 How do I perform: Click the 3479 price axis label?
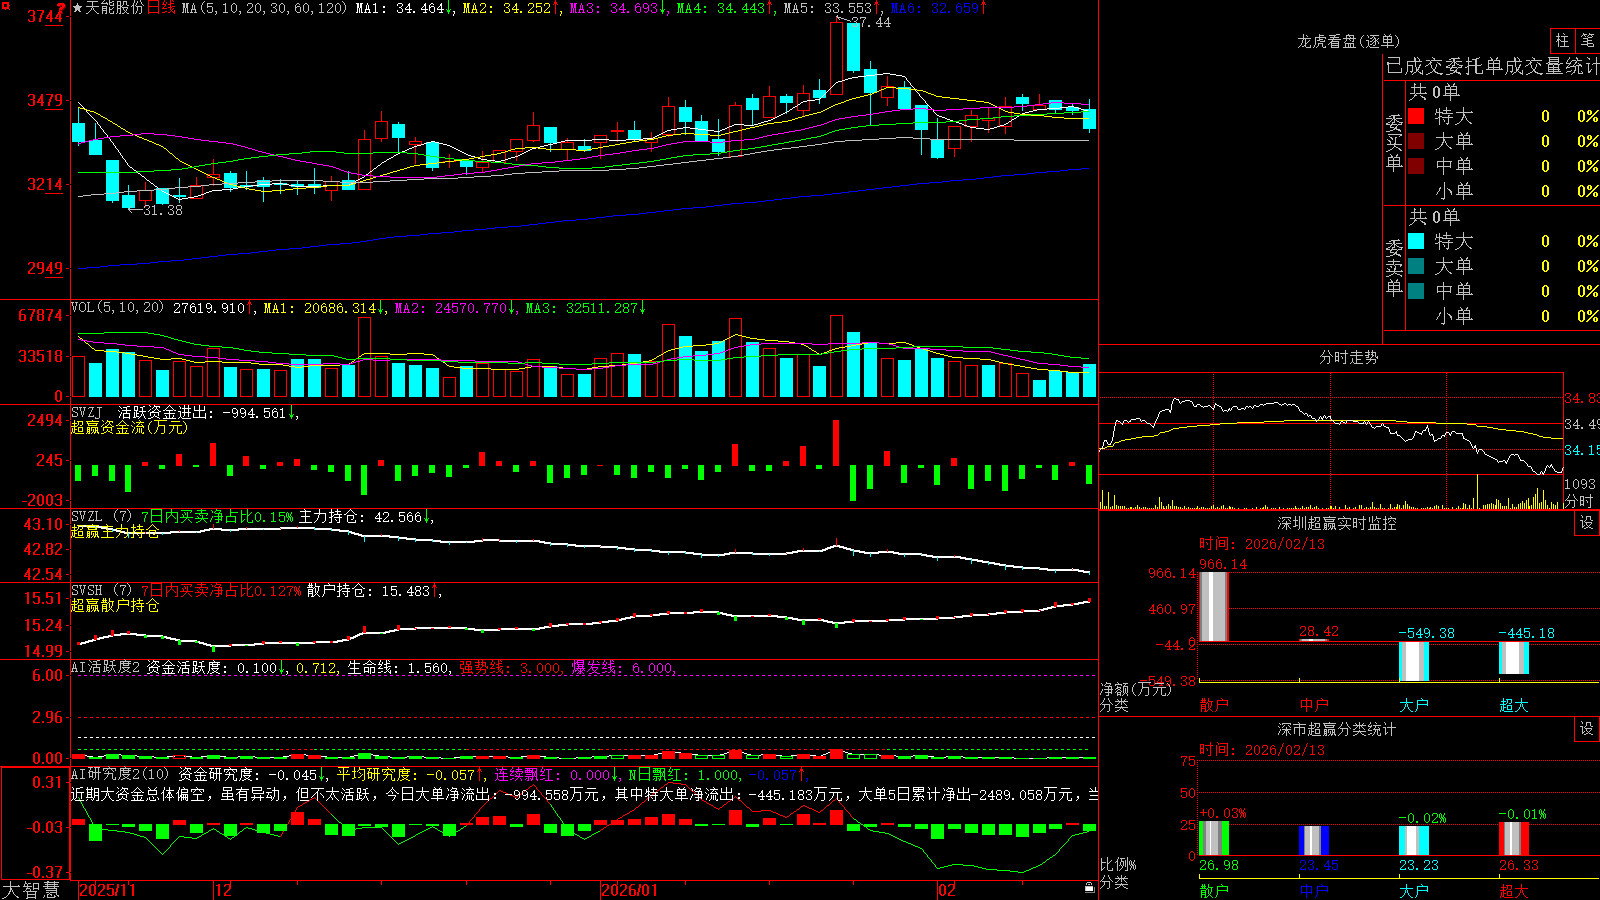[x=45, y=100]
